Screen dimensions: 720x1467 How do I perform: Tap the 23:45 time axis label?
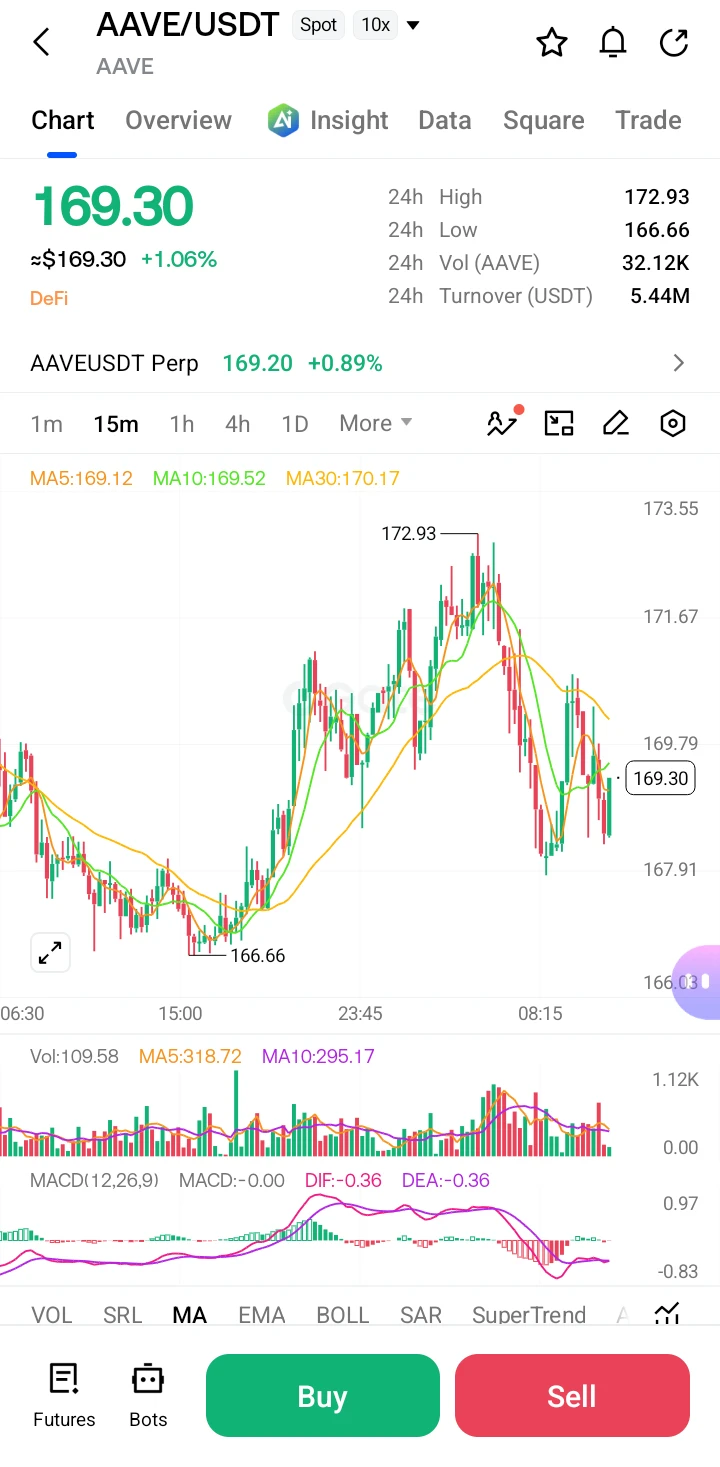[360, 1013]
